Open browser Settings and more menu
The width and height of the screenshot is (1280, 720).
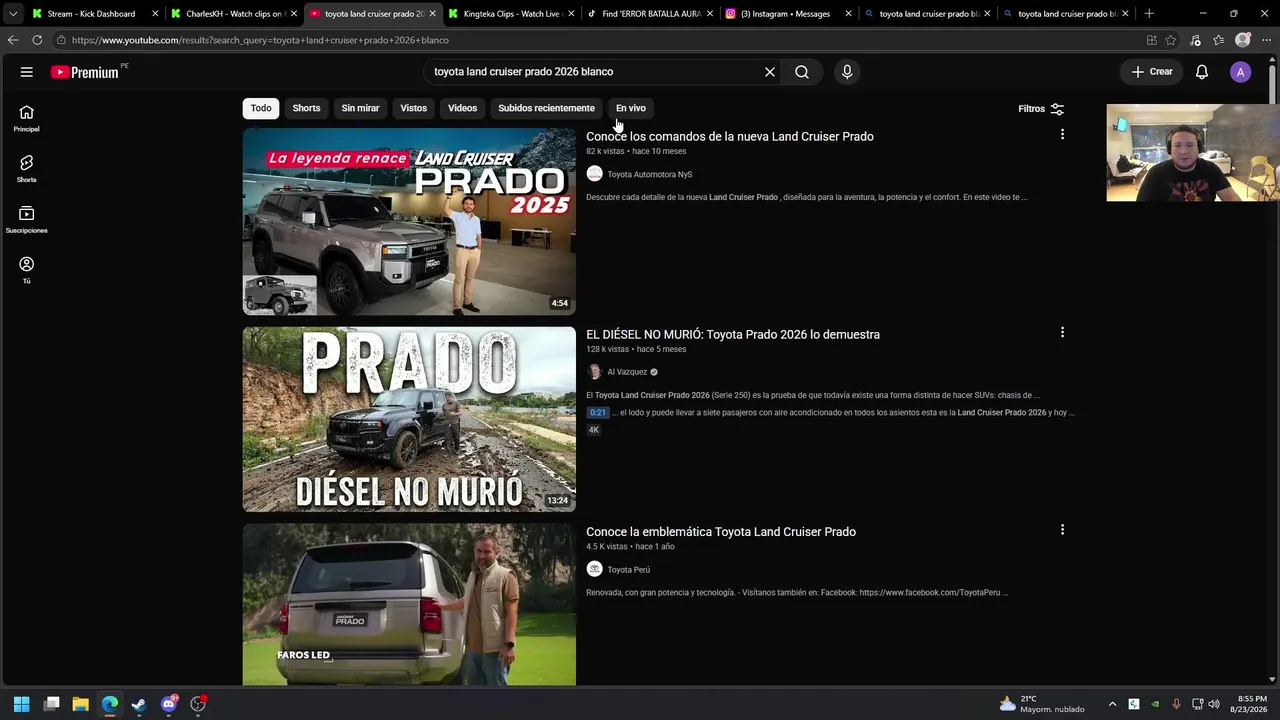pos(1266,40)
